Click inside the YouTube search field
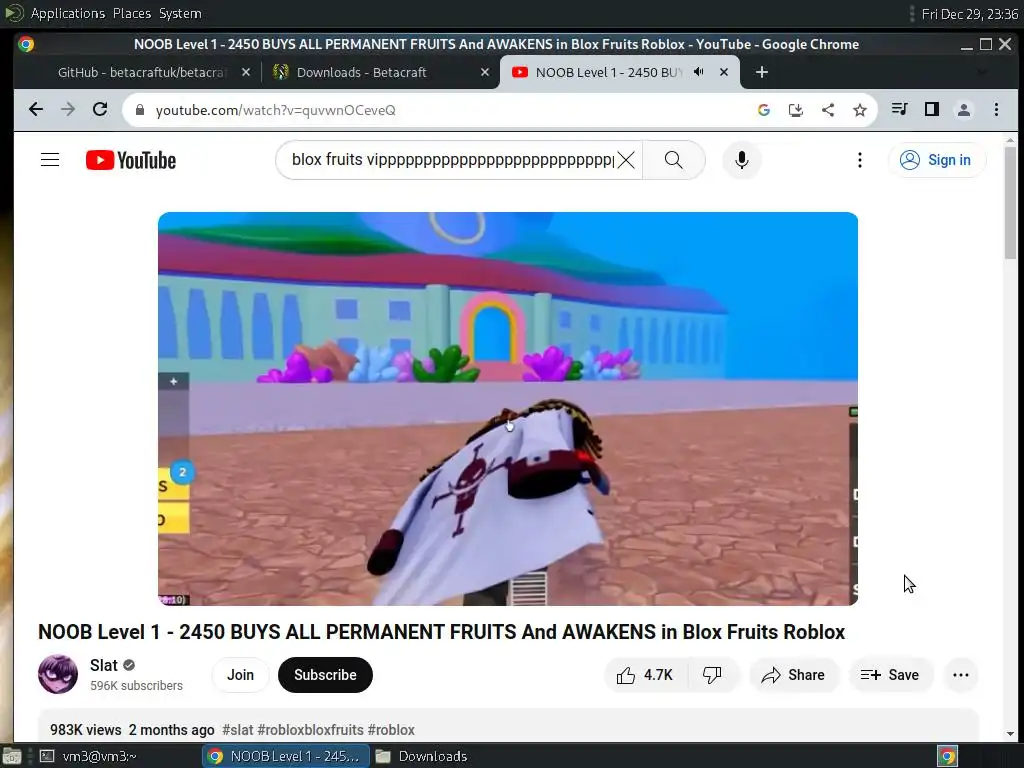The width and height of the screenshot is (1024, 768). click(452, 160)
